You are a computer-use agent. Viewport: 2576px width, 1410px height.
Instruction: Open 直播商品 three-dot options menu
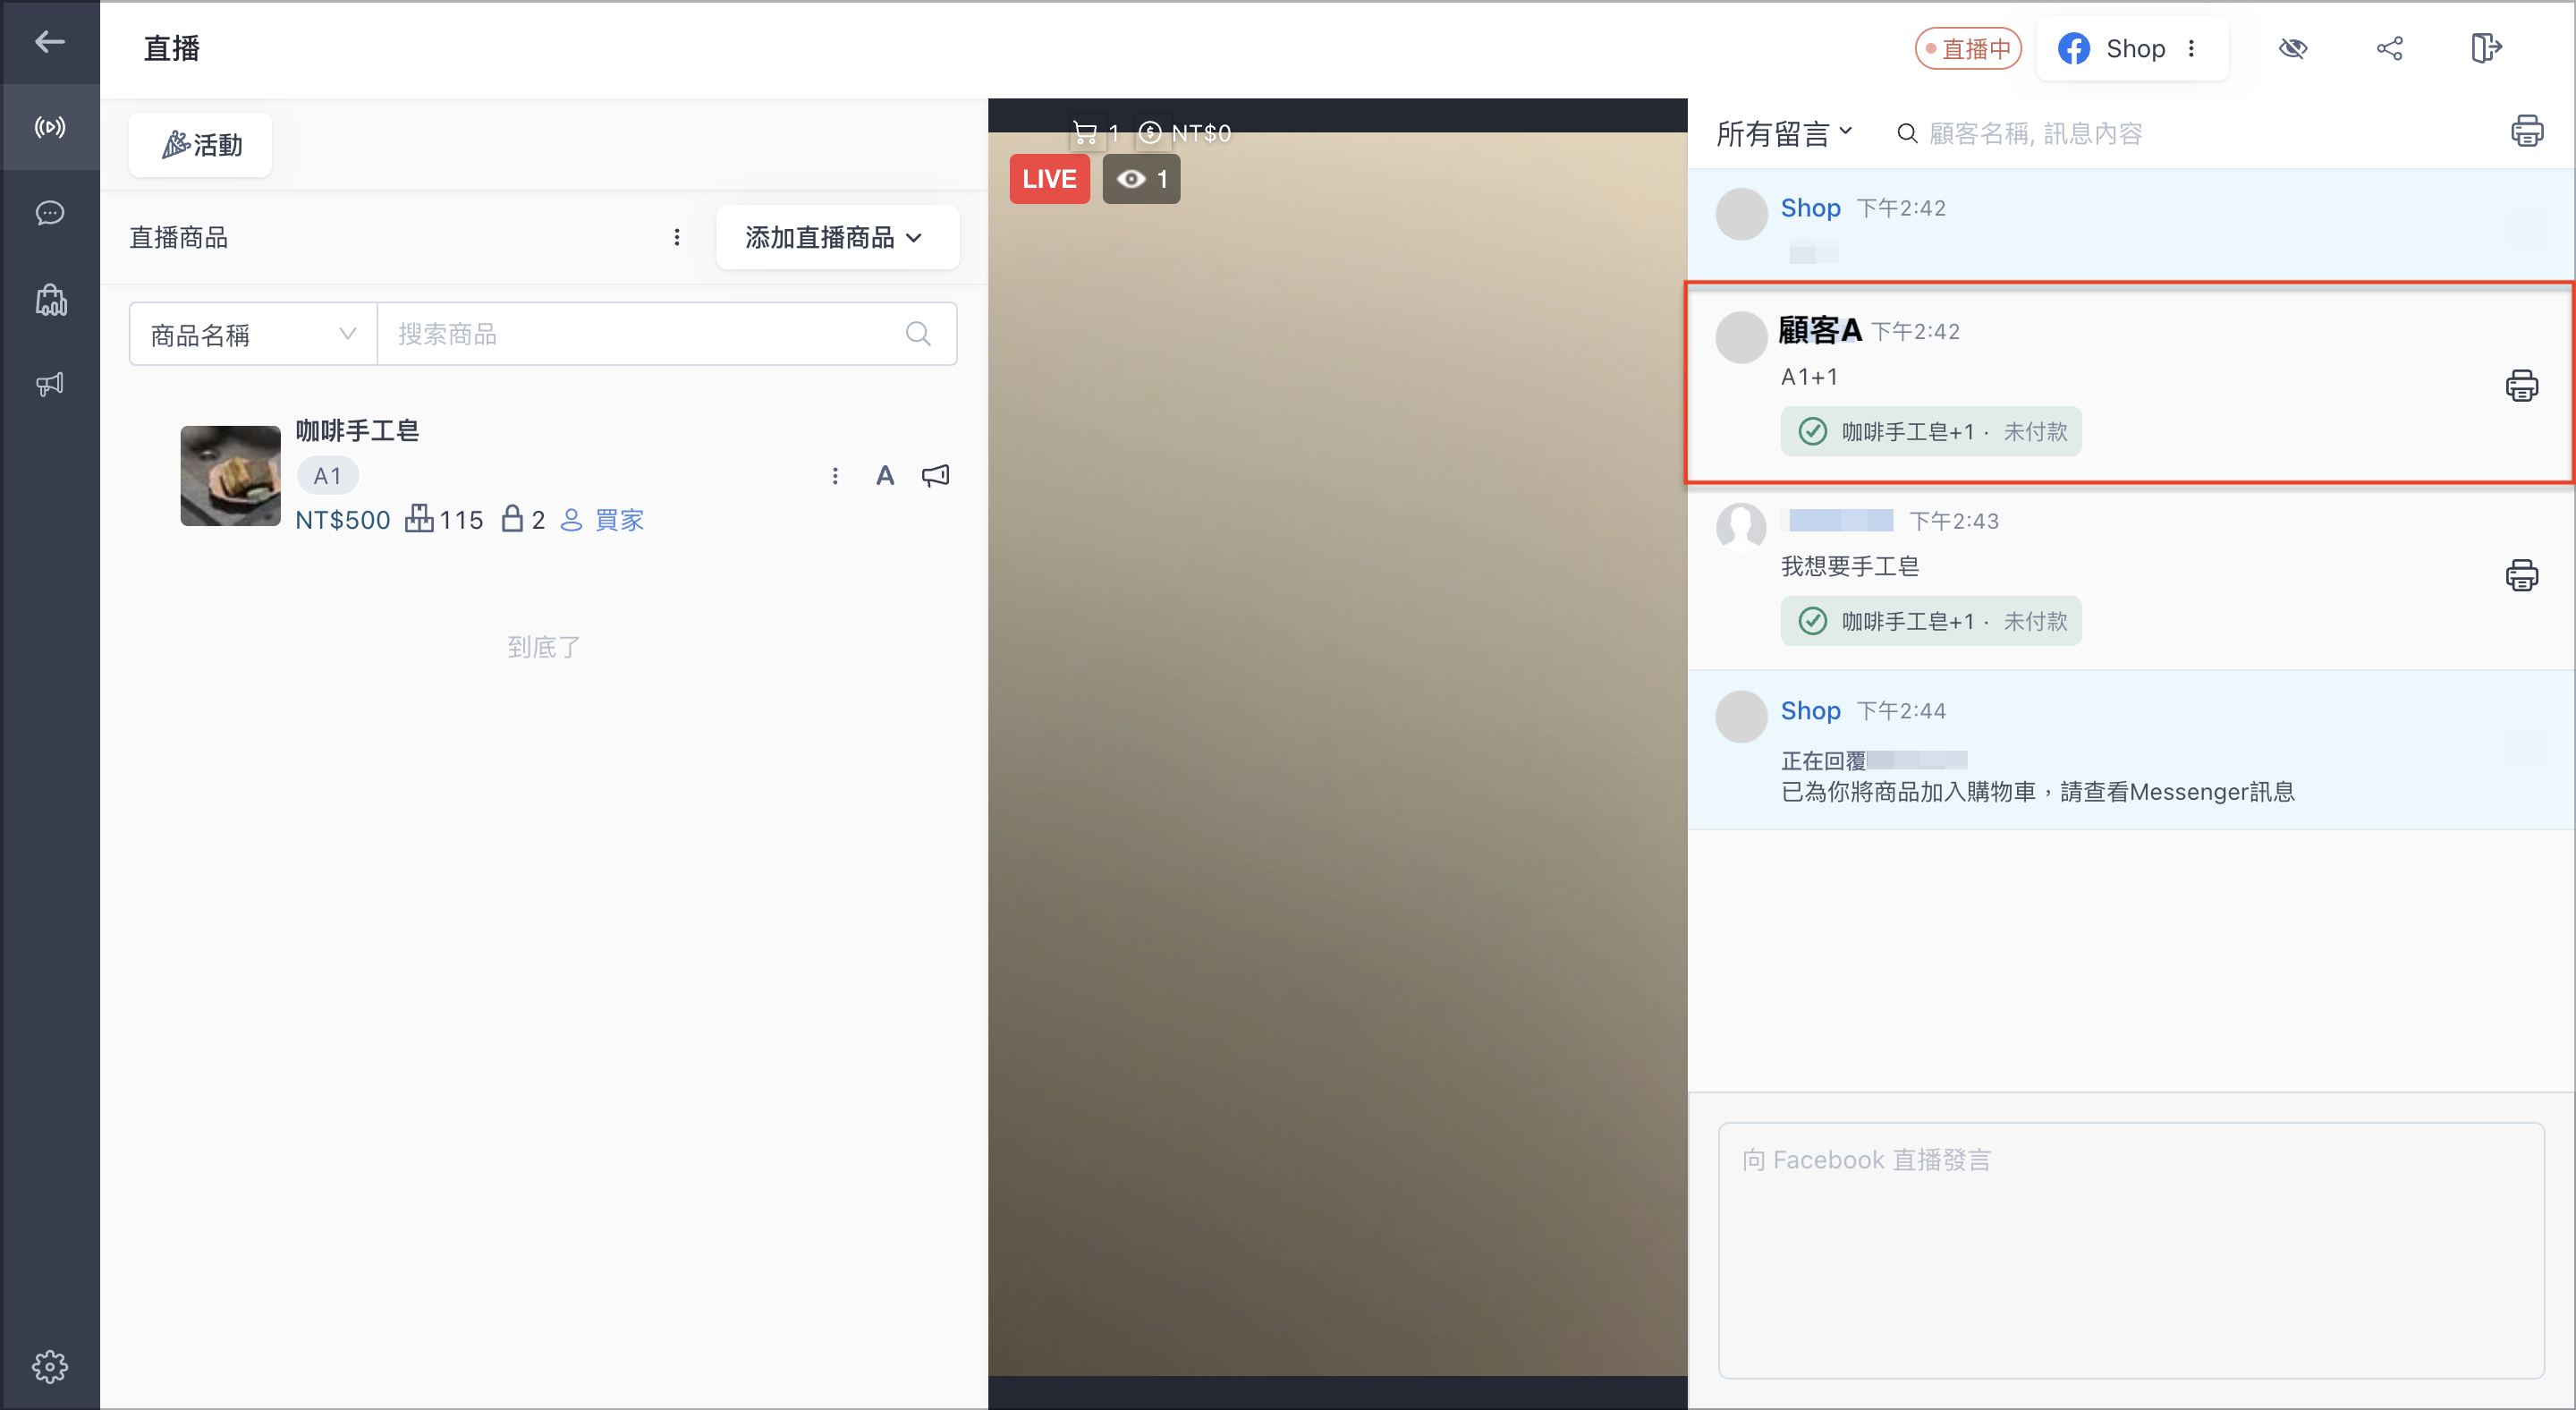(x=677, y=237)
